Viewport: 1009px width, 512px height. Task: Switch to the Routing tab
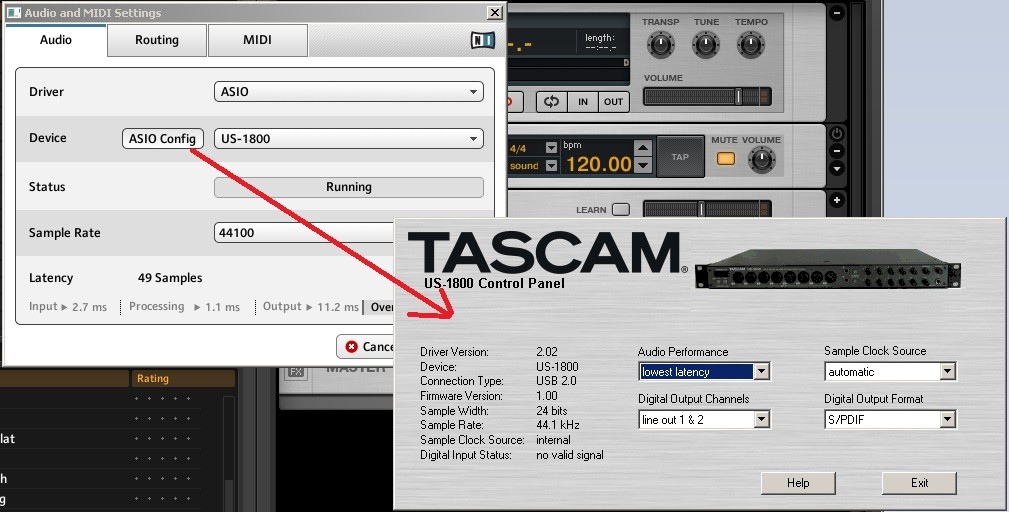pos(157,41)
